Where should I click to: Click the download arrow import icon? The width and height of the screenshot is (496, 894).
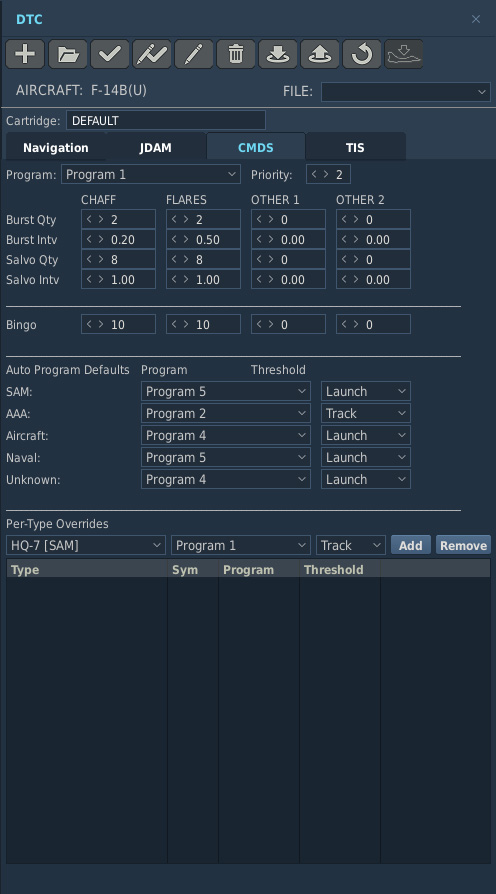coord(278,55)
